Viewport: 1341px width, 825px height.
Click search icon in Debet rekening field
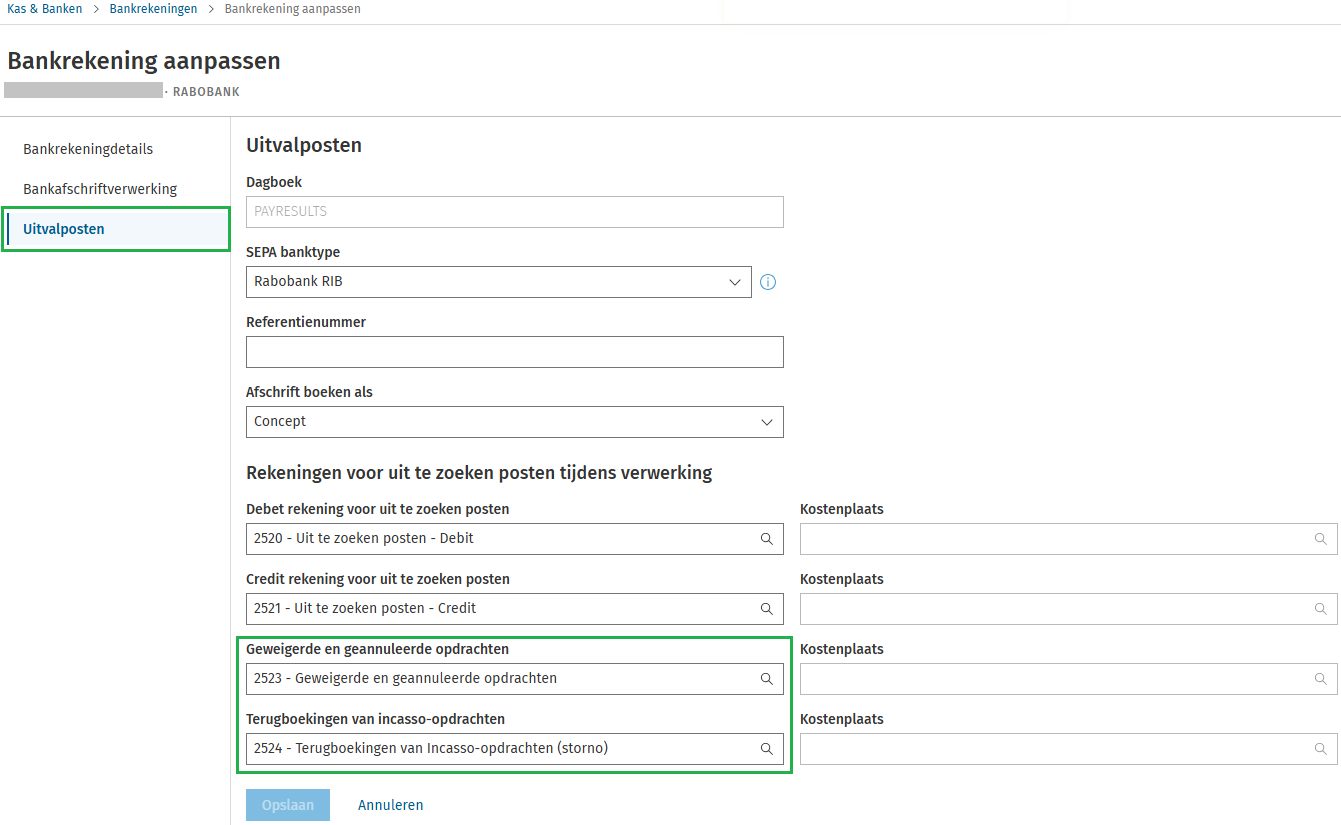click(x=767, y=539)
